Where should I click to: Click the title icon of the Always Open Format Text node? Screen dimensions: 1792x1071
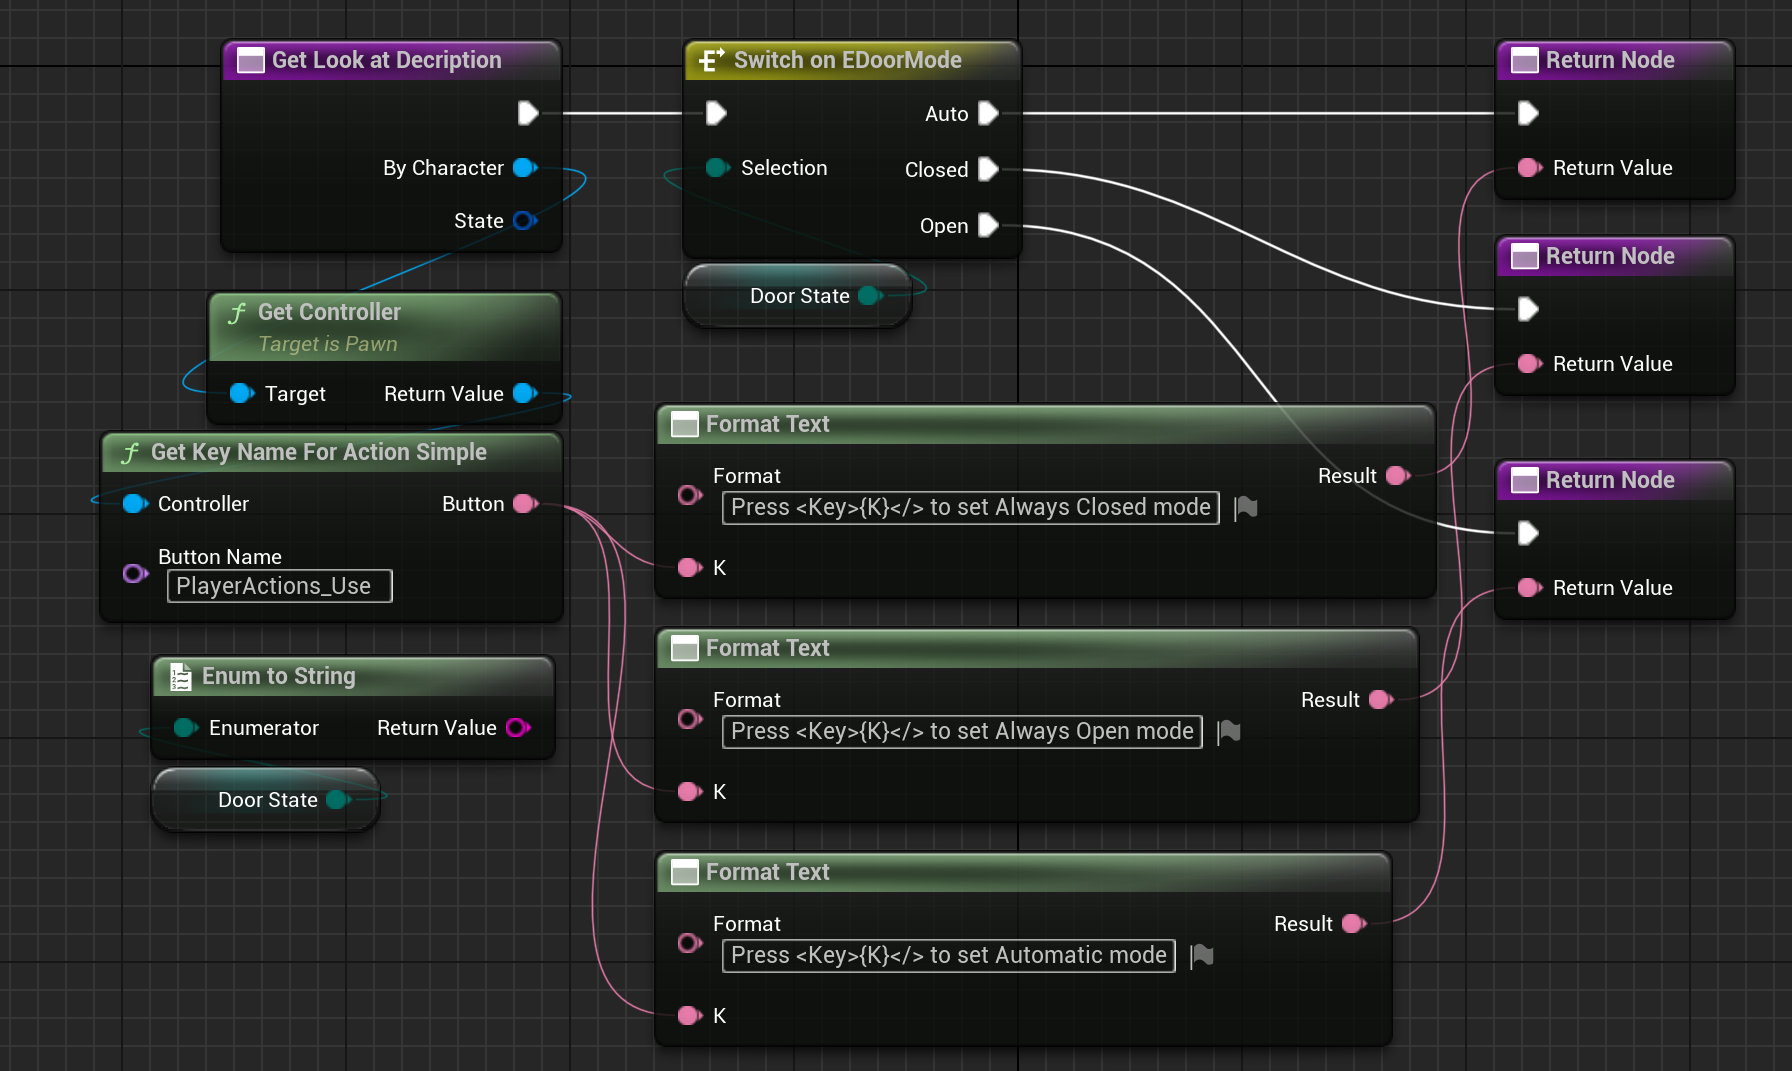685,649
